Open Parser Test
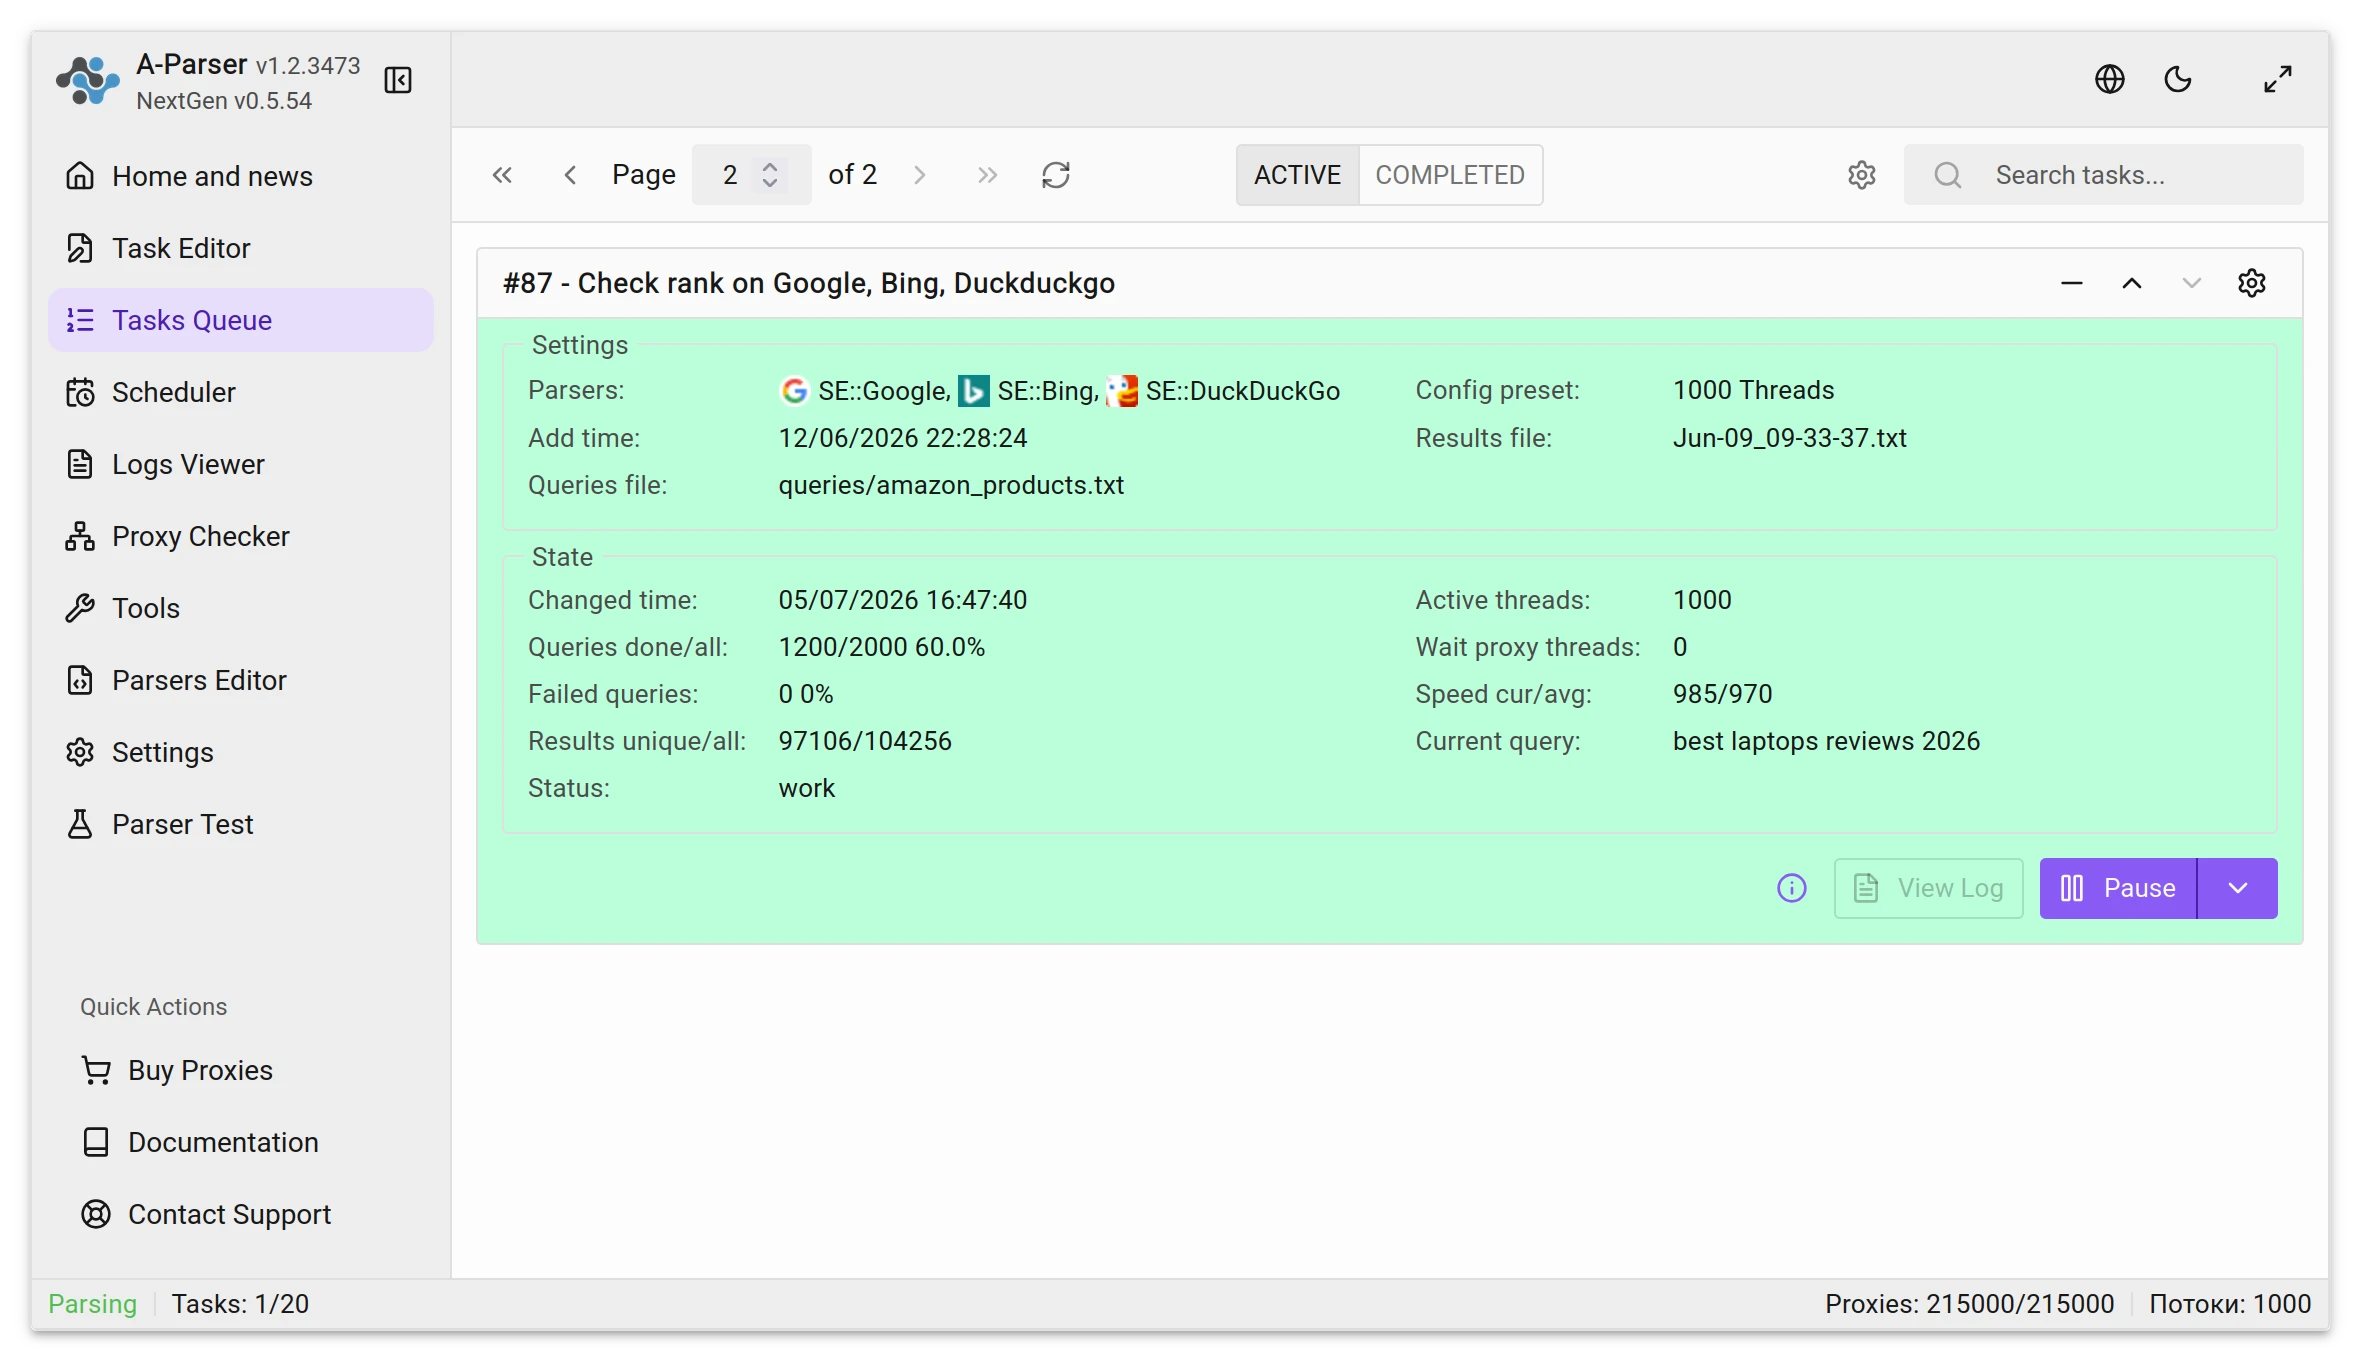This screenshot has height=1361, width=2361. pos(241,824)
